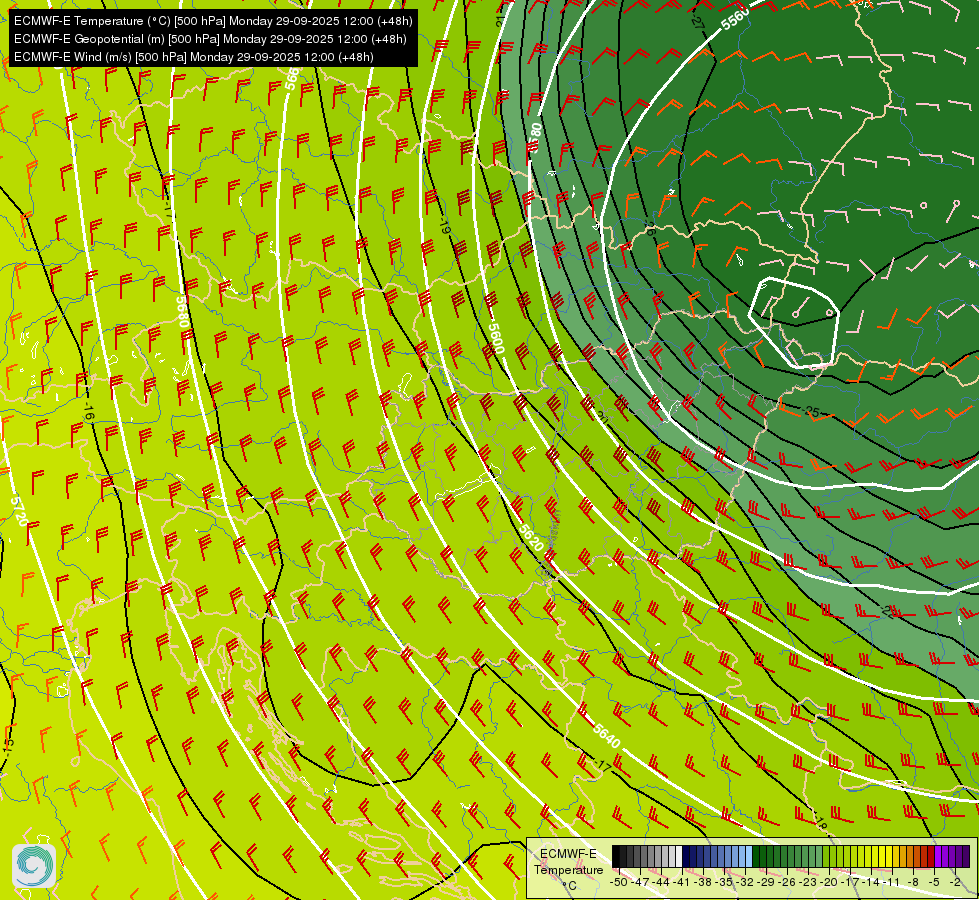Pick the white legend swatch left of -41
The height and width of the screenshot is (900, 979).
point(679,857)
